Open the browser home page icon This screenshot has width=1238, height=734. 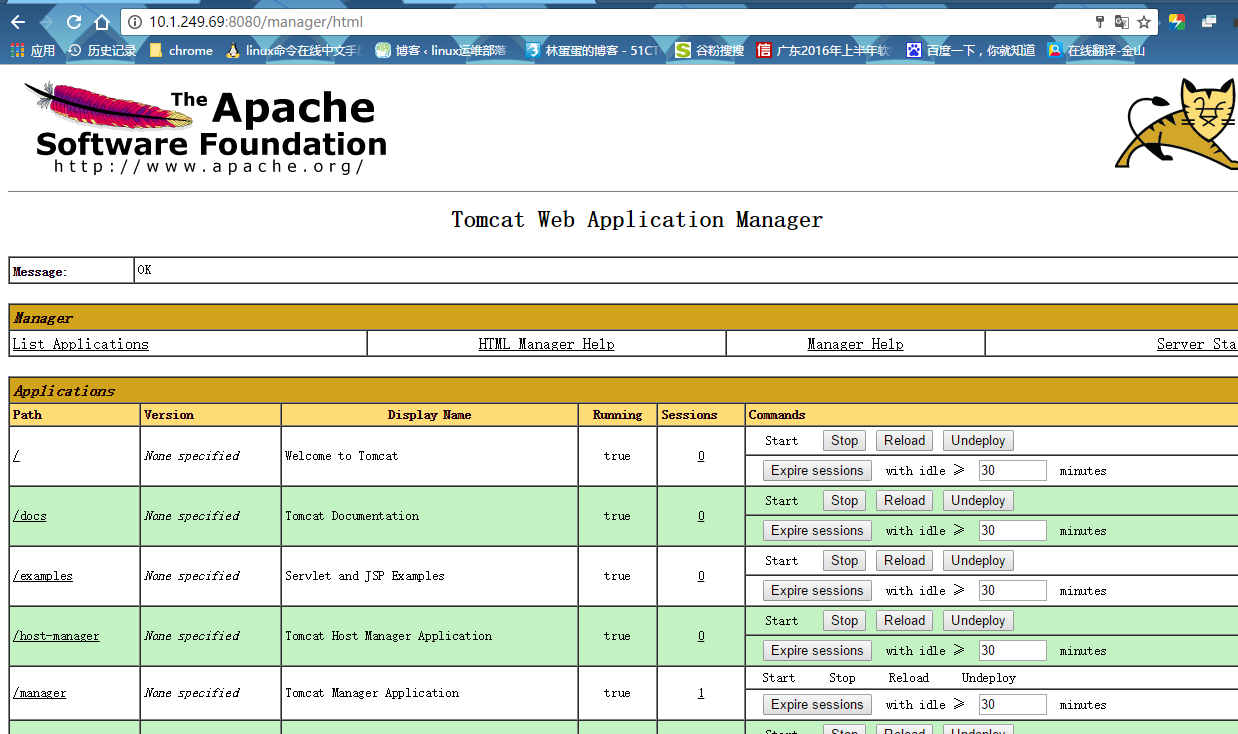click(x=101, y=22)
